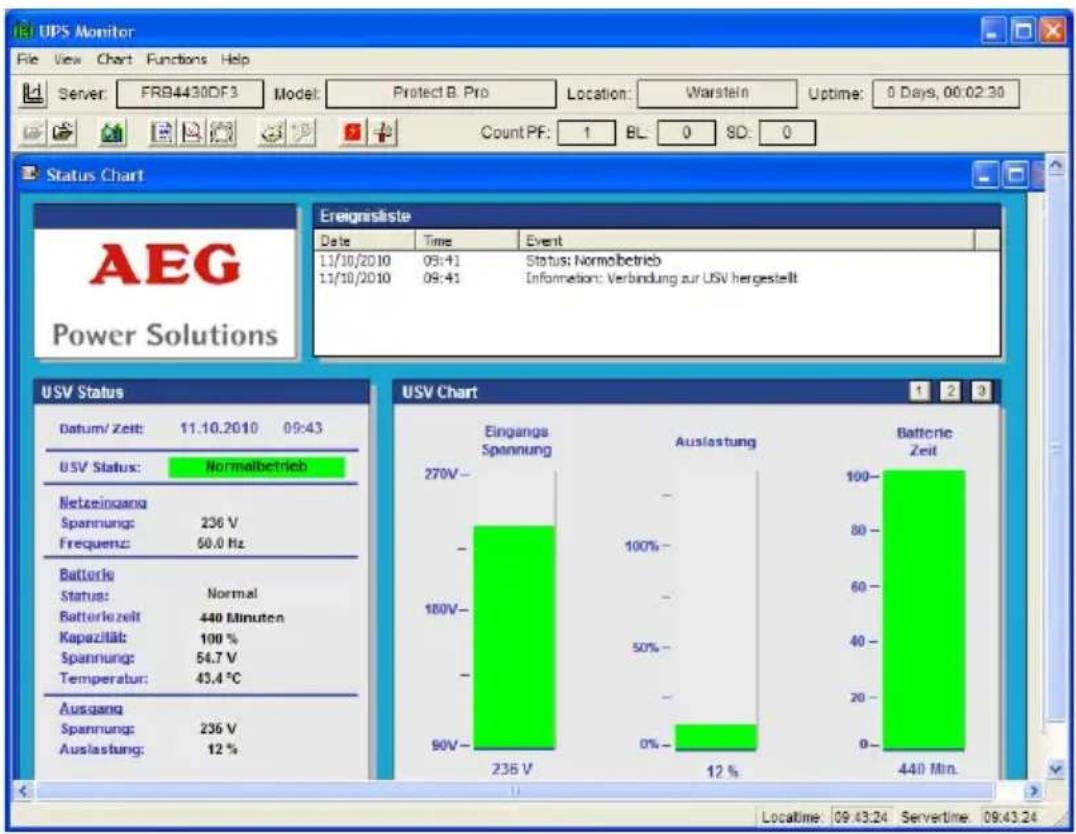
Task: Click the 54.7 V battery voltage value
Action: [217, 658]
